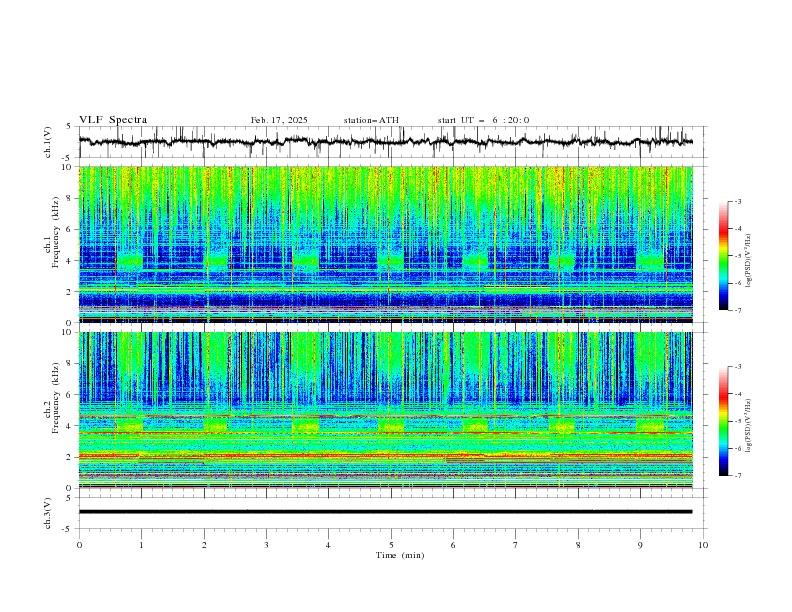
Task: Click time axis tick label "10"
Action: point(703,545)
